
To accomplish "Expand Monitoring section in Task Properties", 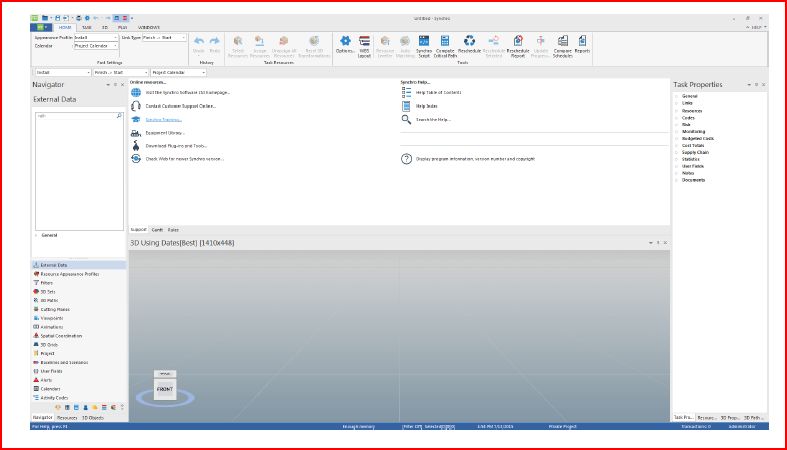I will (x=677, y=131).
